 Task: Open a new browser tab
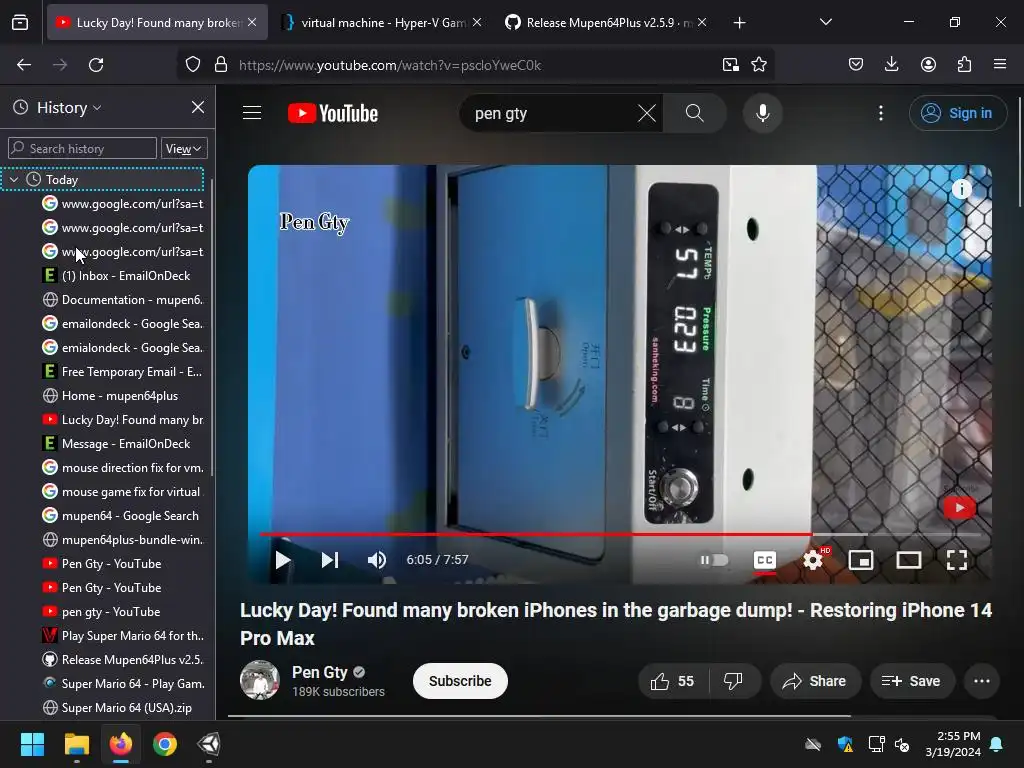739,23
